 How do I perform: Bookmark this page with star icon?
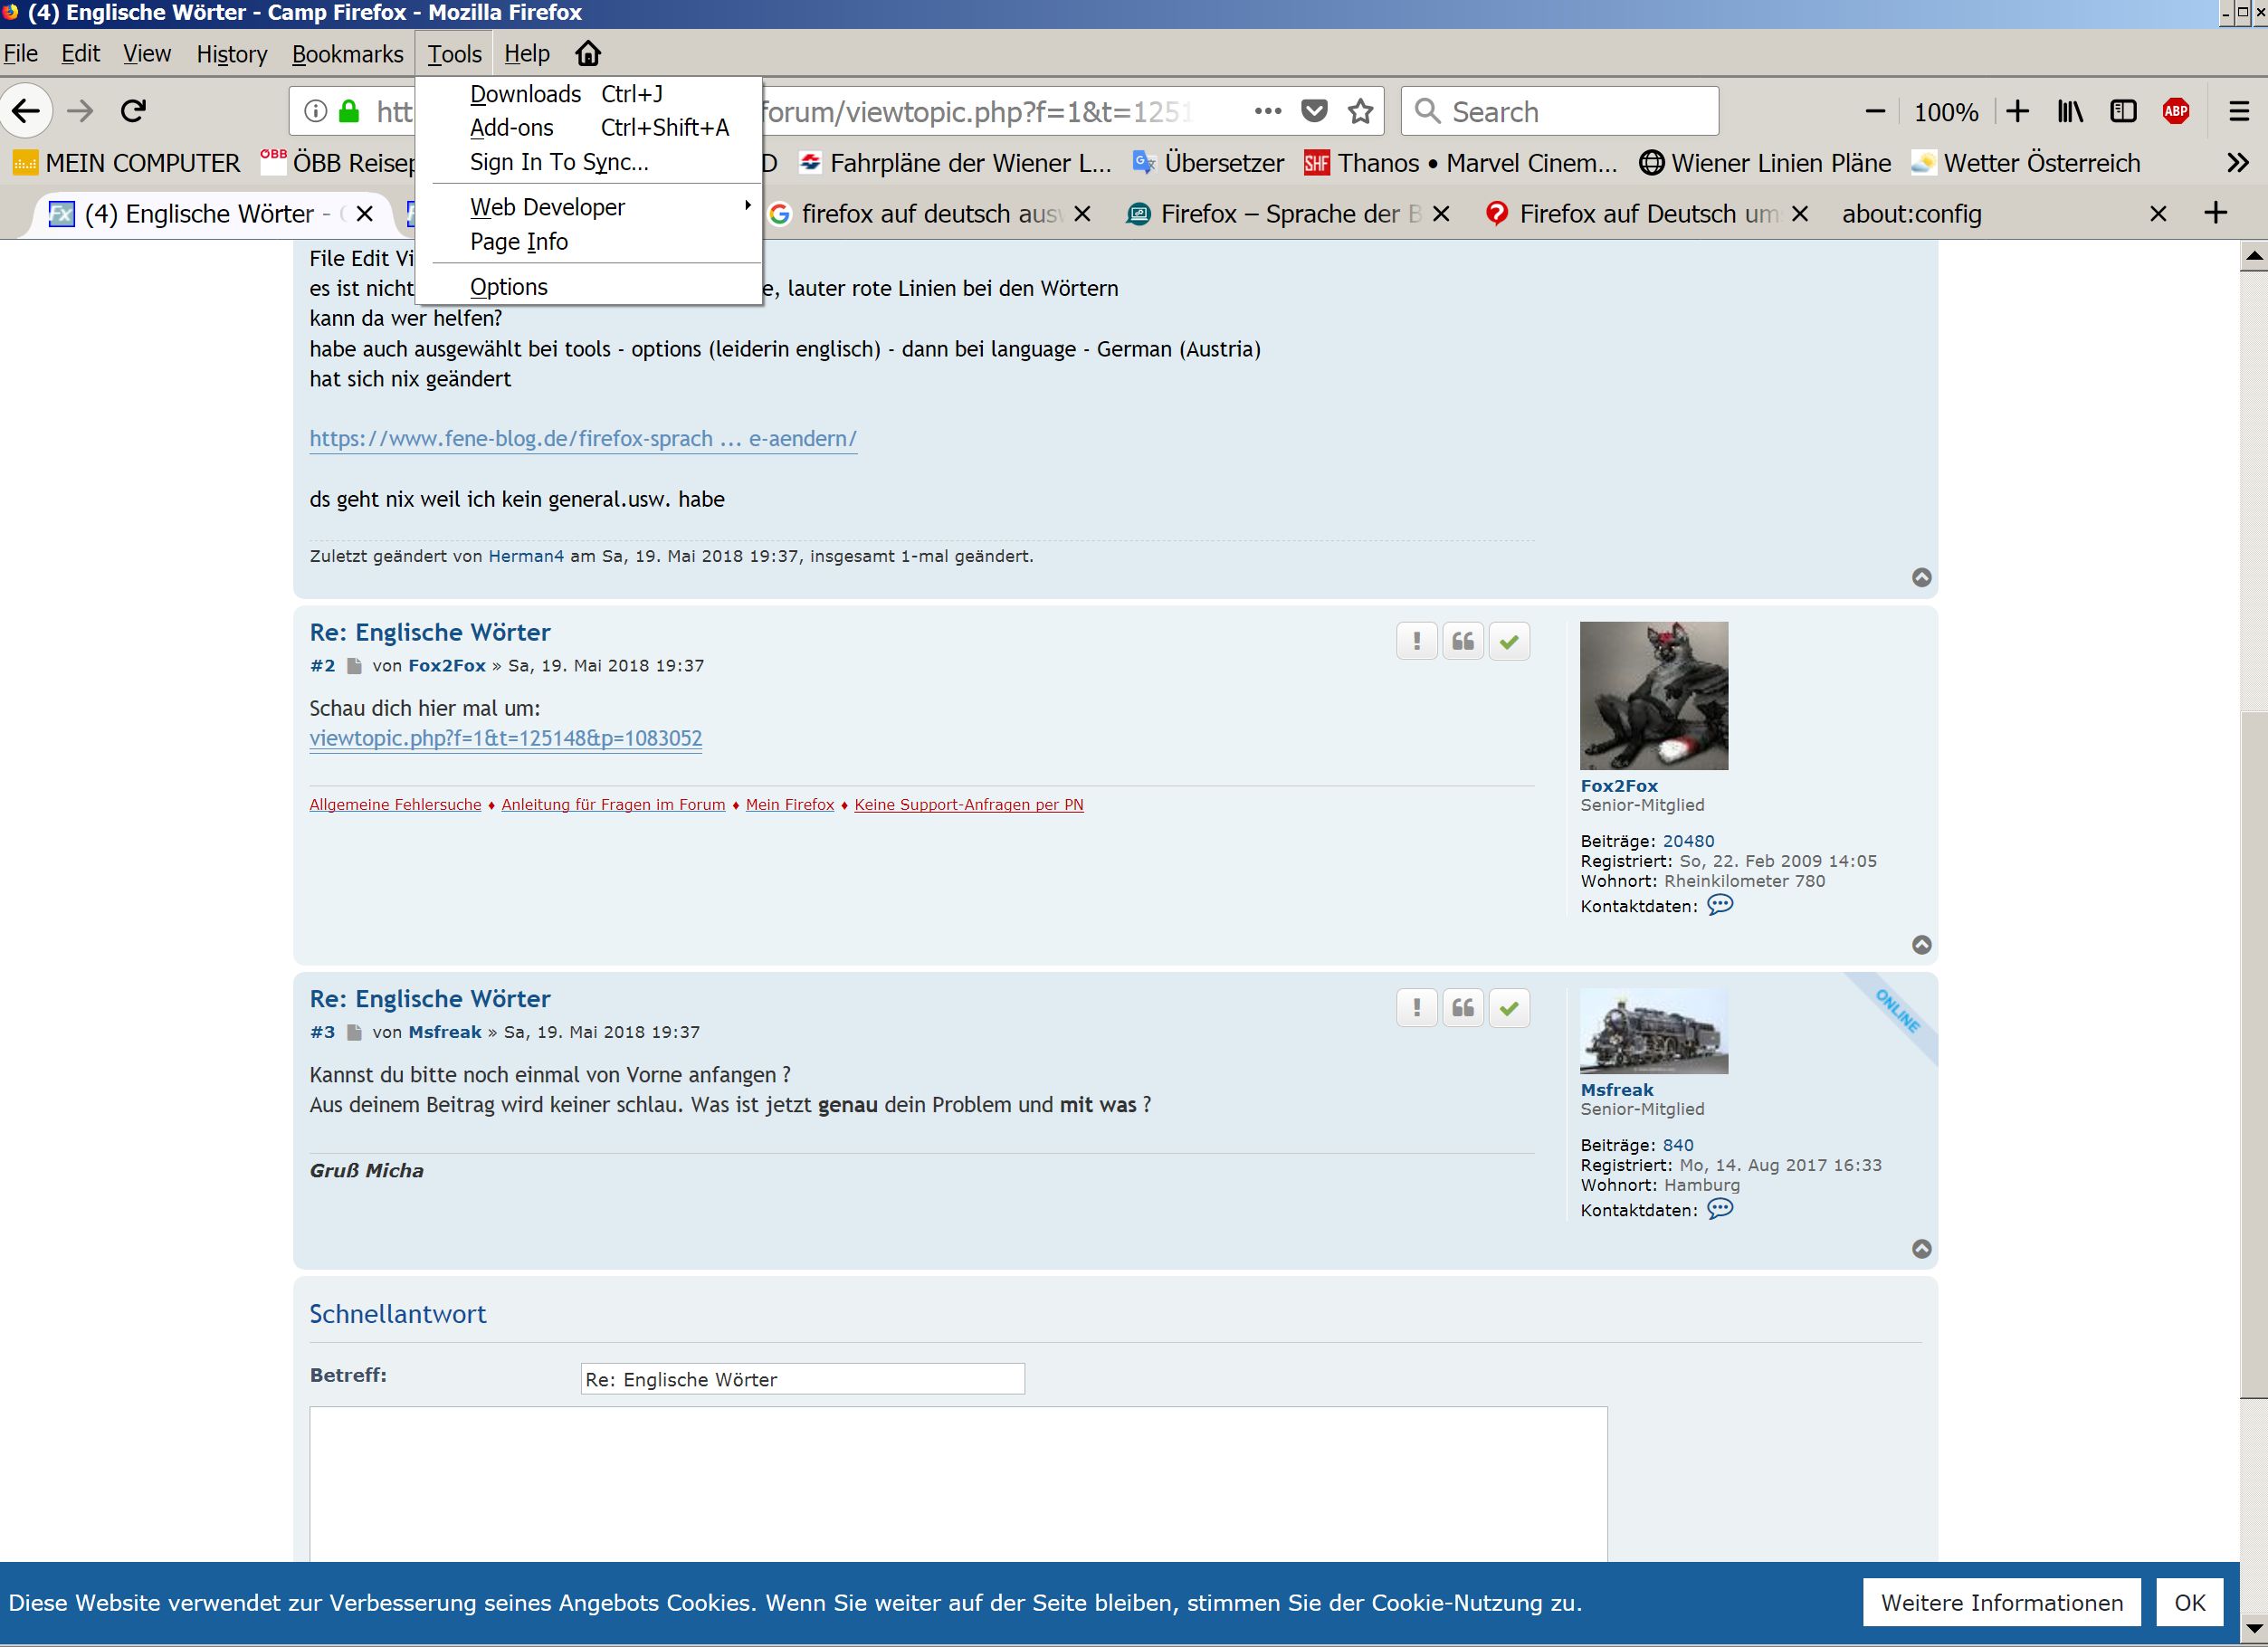click(x=1360, y=111)
